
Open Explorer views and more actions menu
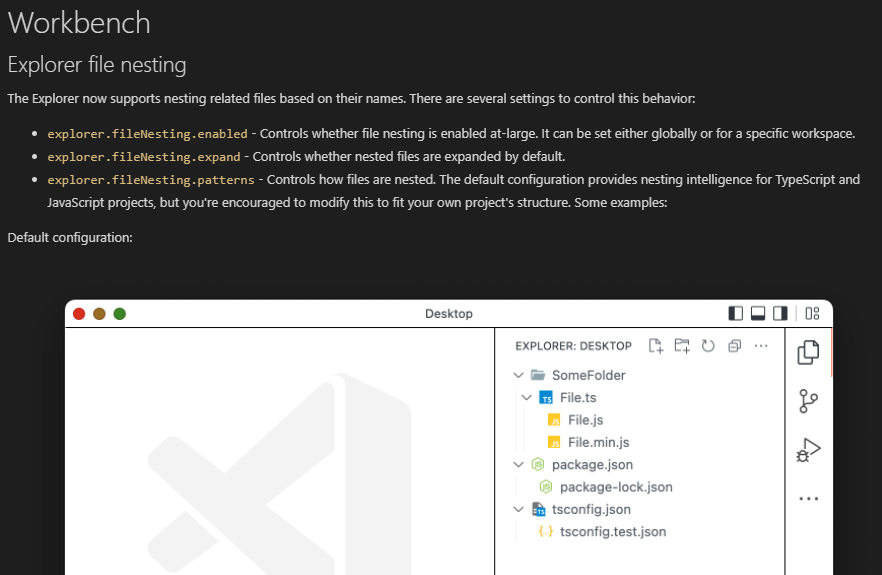point(760,346)
